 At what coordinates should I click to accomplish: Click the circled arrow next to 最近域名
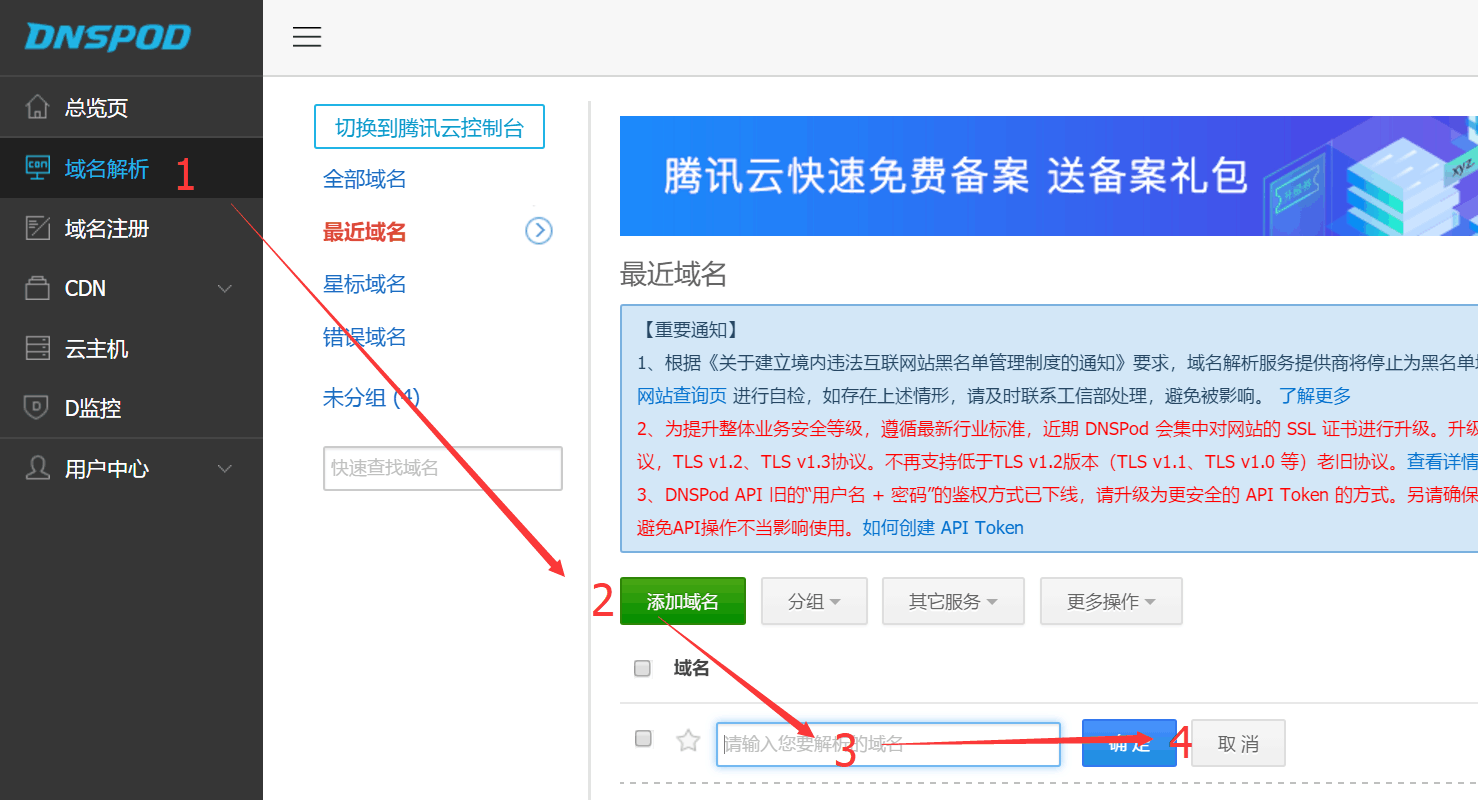(539, 231)
